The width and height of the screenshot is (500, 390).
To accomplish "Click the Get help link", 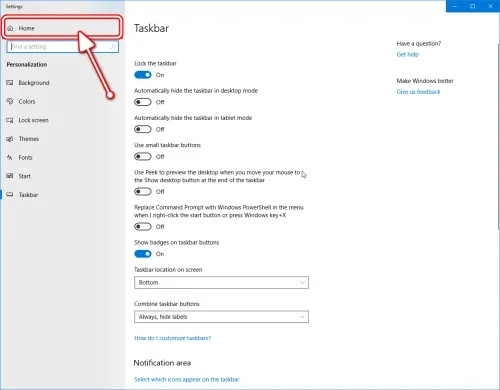I will tap(407, 54).
